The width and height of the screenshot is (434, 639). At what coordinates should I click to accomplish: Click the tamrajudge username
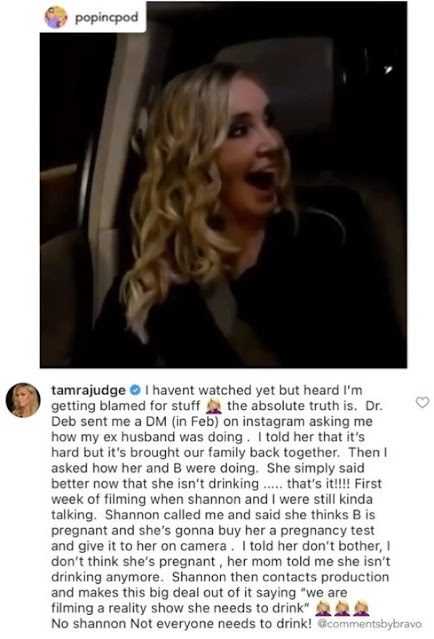pos(88,390)
